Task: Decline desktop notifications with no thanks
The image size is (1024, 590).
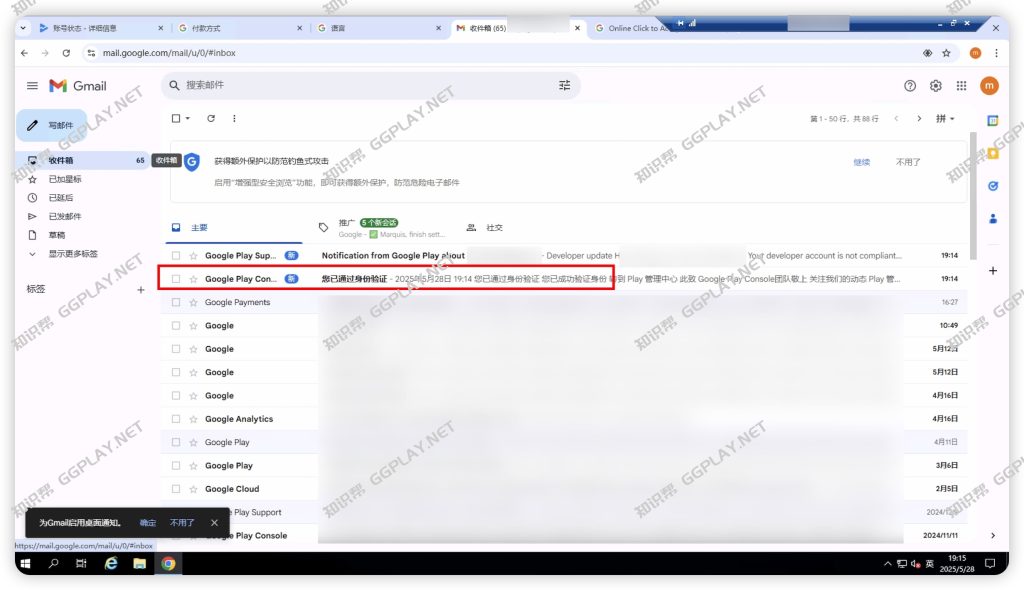Action: pos(182,523)
